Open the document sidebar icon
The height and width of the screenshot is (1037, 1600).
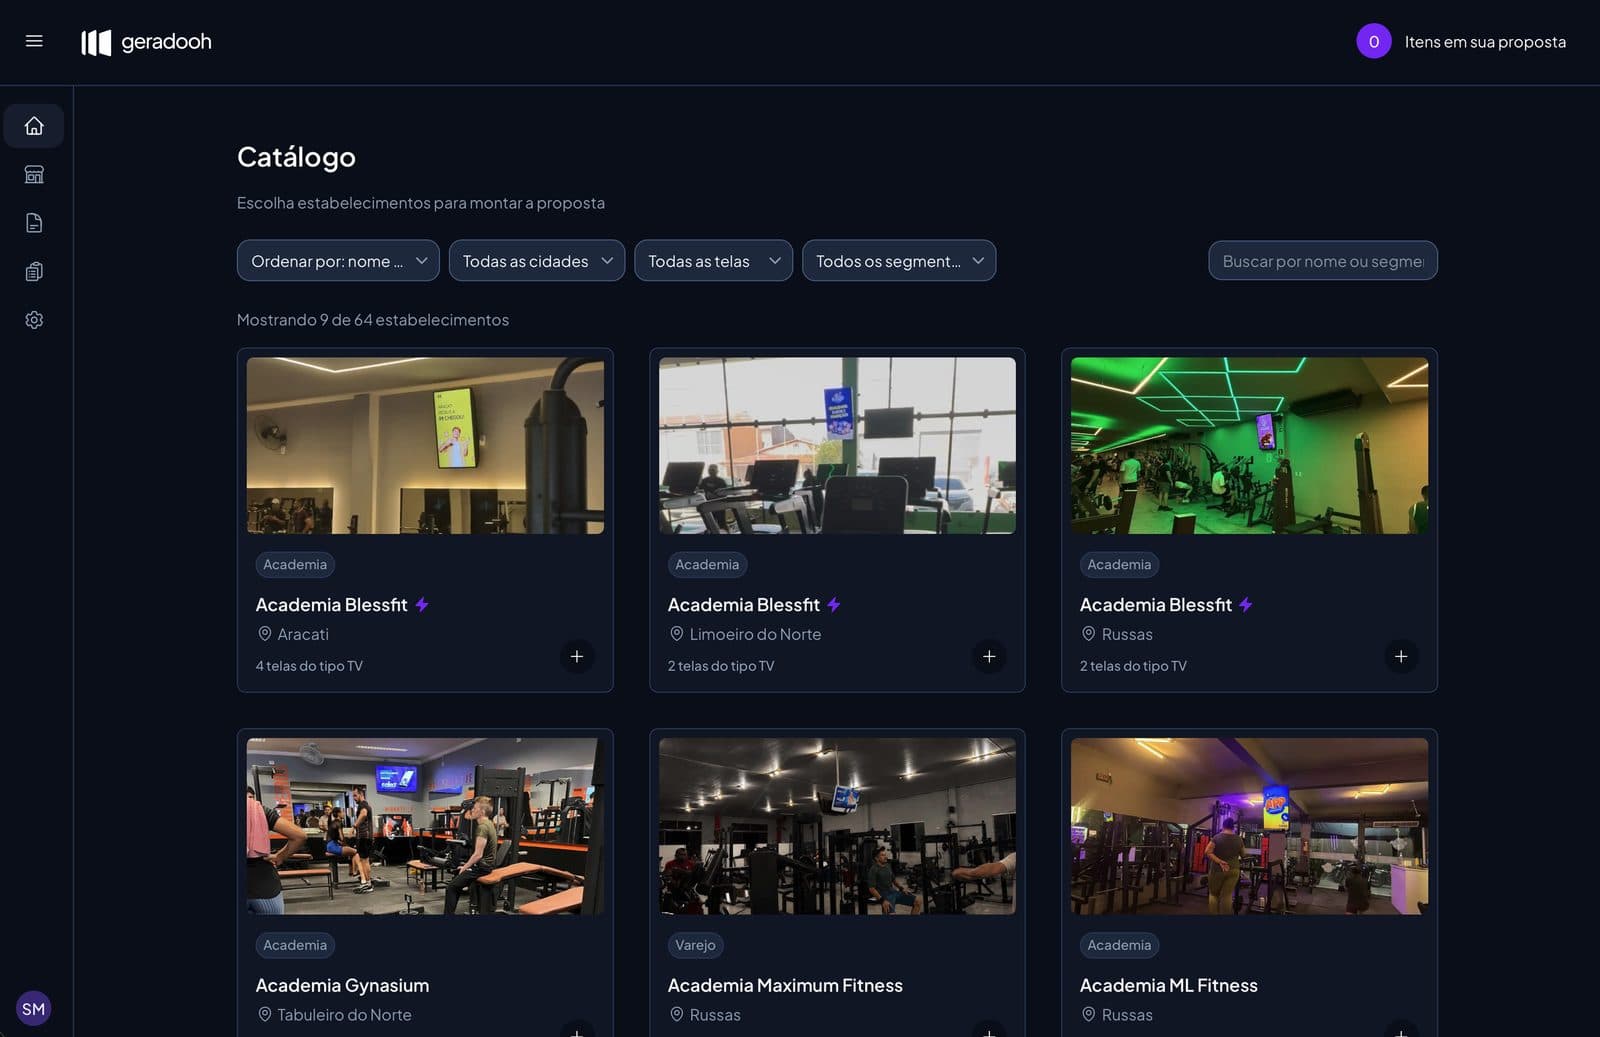(x=34, y=223)
